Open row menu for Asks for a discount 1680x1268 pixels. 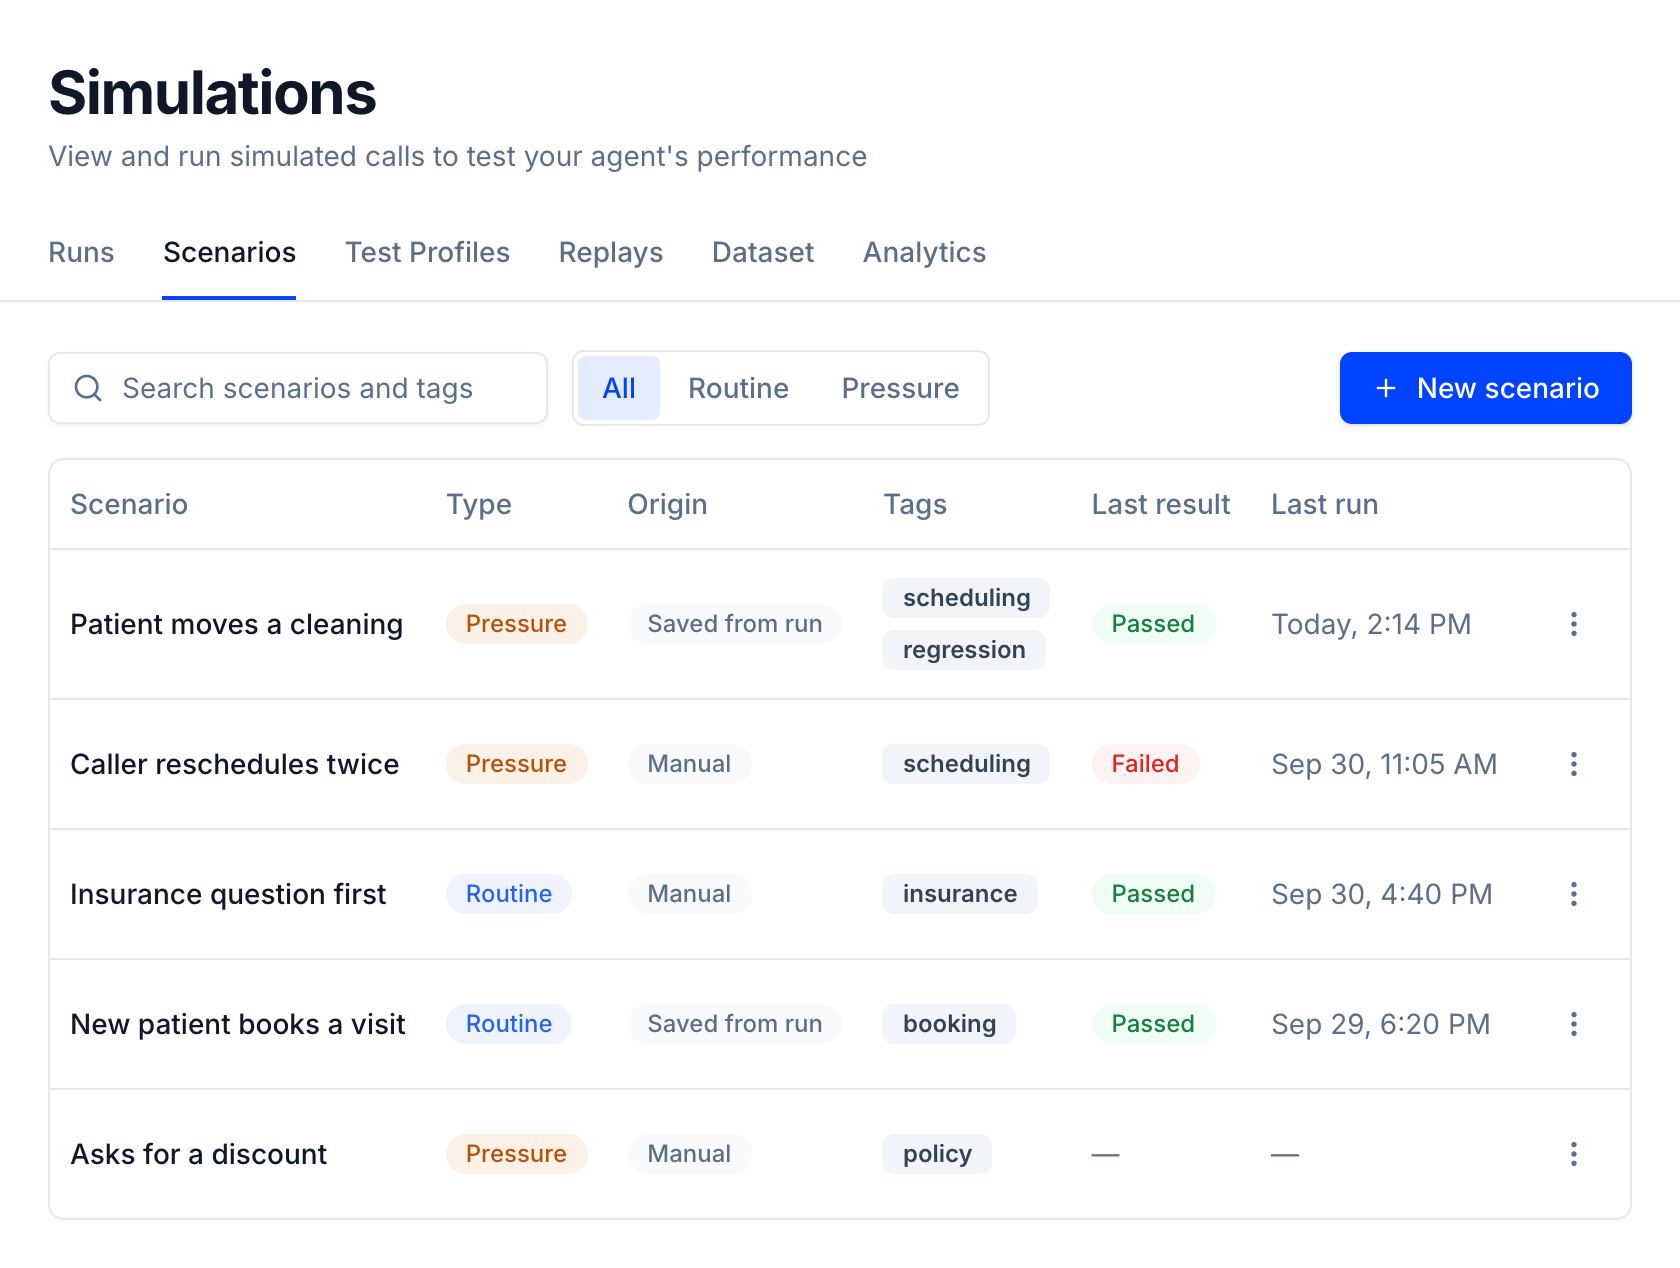[x=1573, y=1154]
